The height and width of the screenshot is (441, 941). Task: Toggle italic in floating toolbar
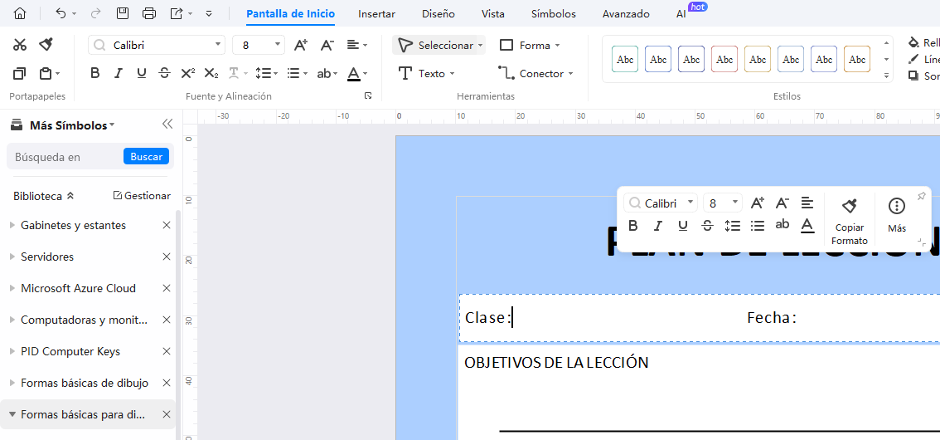click(x=658, y=226)
